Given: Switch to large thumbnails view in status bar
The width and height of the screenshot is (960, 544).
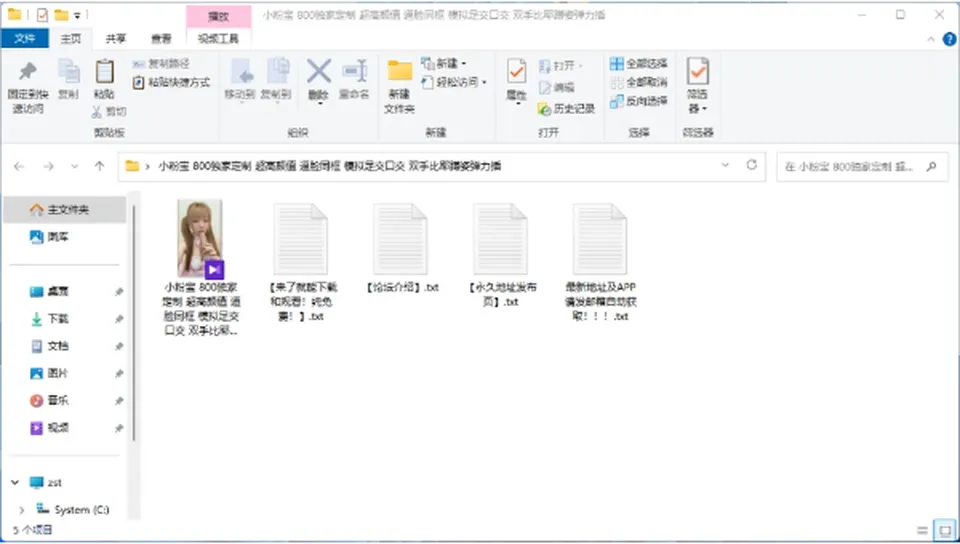Looking at the screenshot, I should [945, 530].
